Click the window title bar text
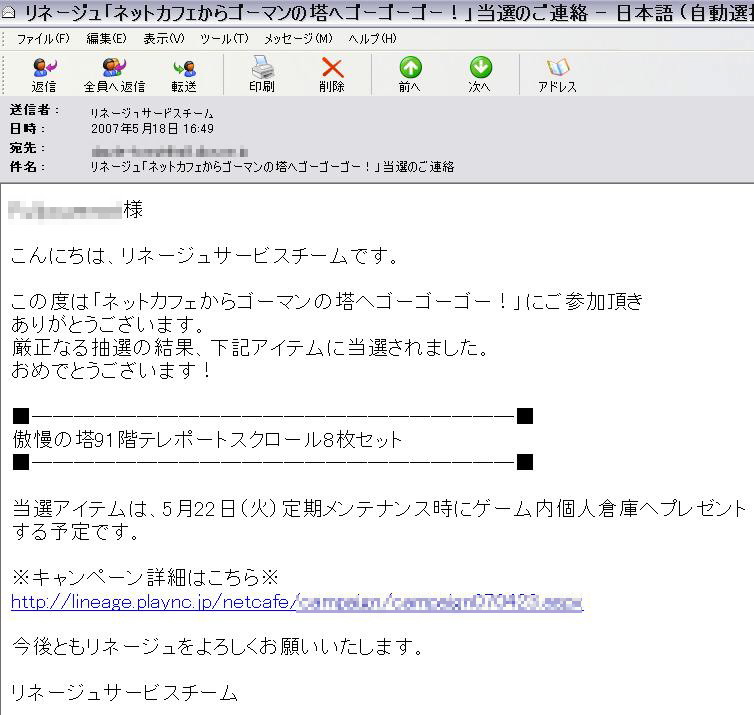 (389, 13)
